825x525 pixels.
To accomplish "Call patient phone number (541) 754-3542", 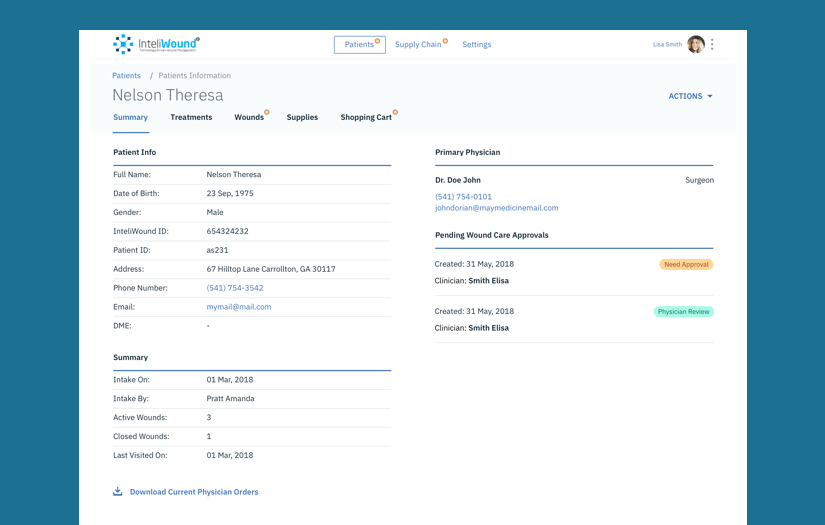I will coord(235,288).
